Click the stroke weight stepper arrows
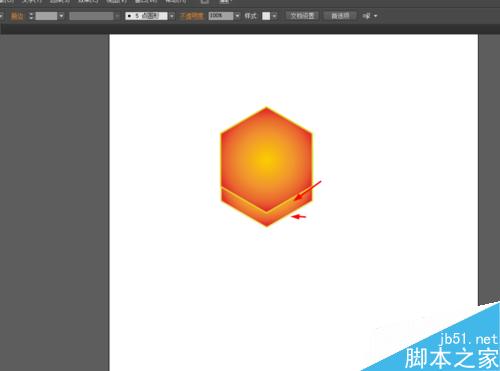 31,16
